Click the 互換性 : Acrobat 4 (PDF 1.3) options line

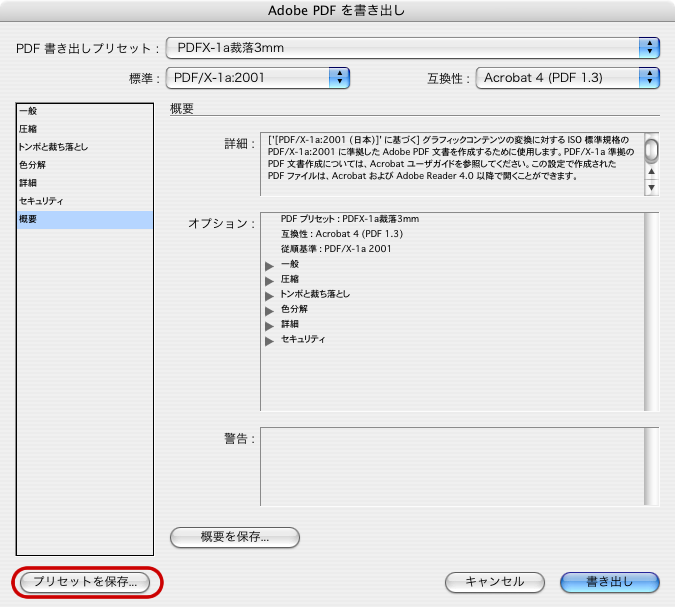(x=342, y=234)
